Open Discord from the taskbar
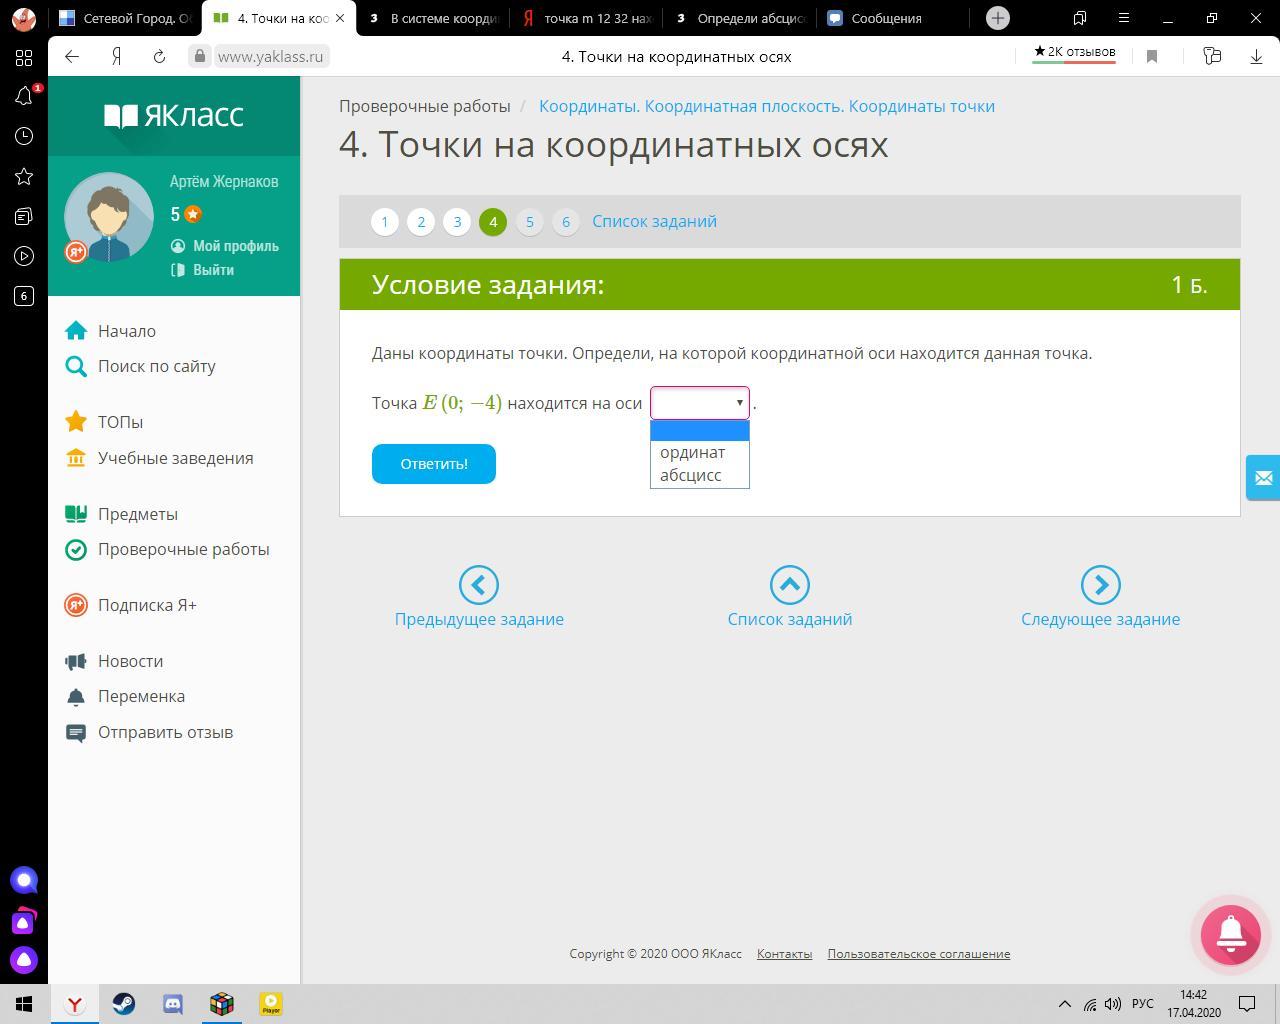 point(173,1004)
